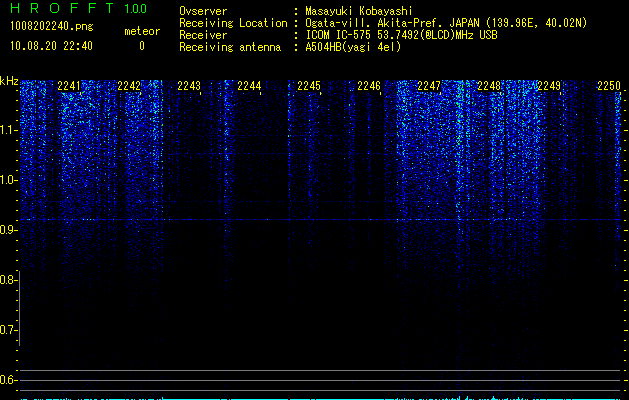Viewport: 629px width, 400px height.
Task: Click the kHz axis unit label
Action: pos(9,81)
